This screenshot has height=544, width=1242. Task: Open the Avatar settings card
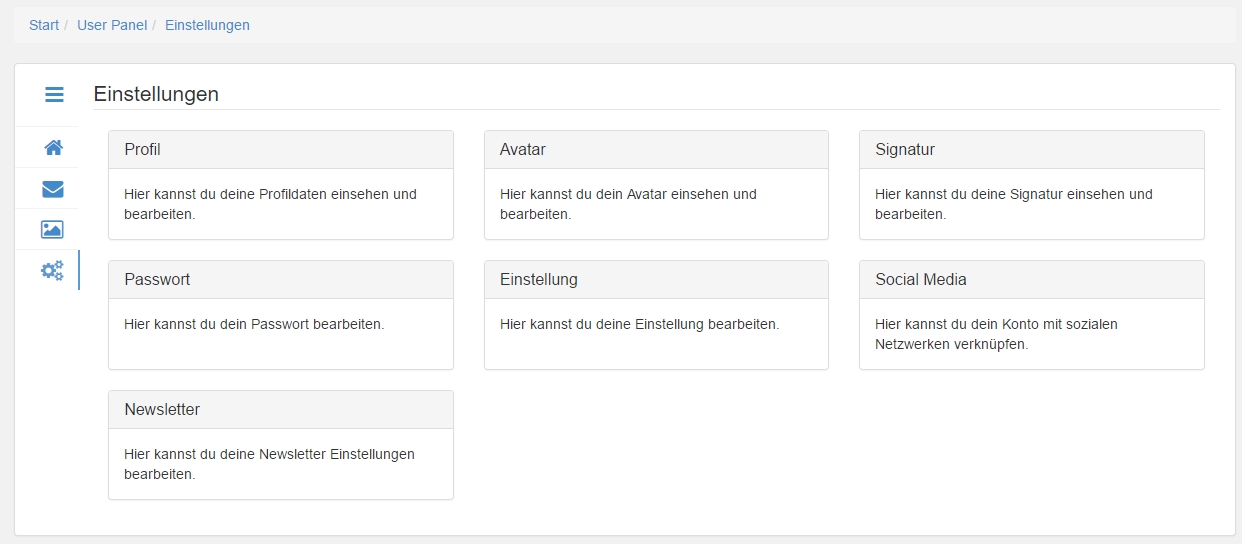click(656, 185)
